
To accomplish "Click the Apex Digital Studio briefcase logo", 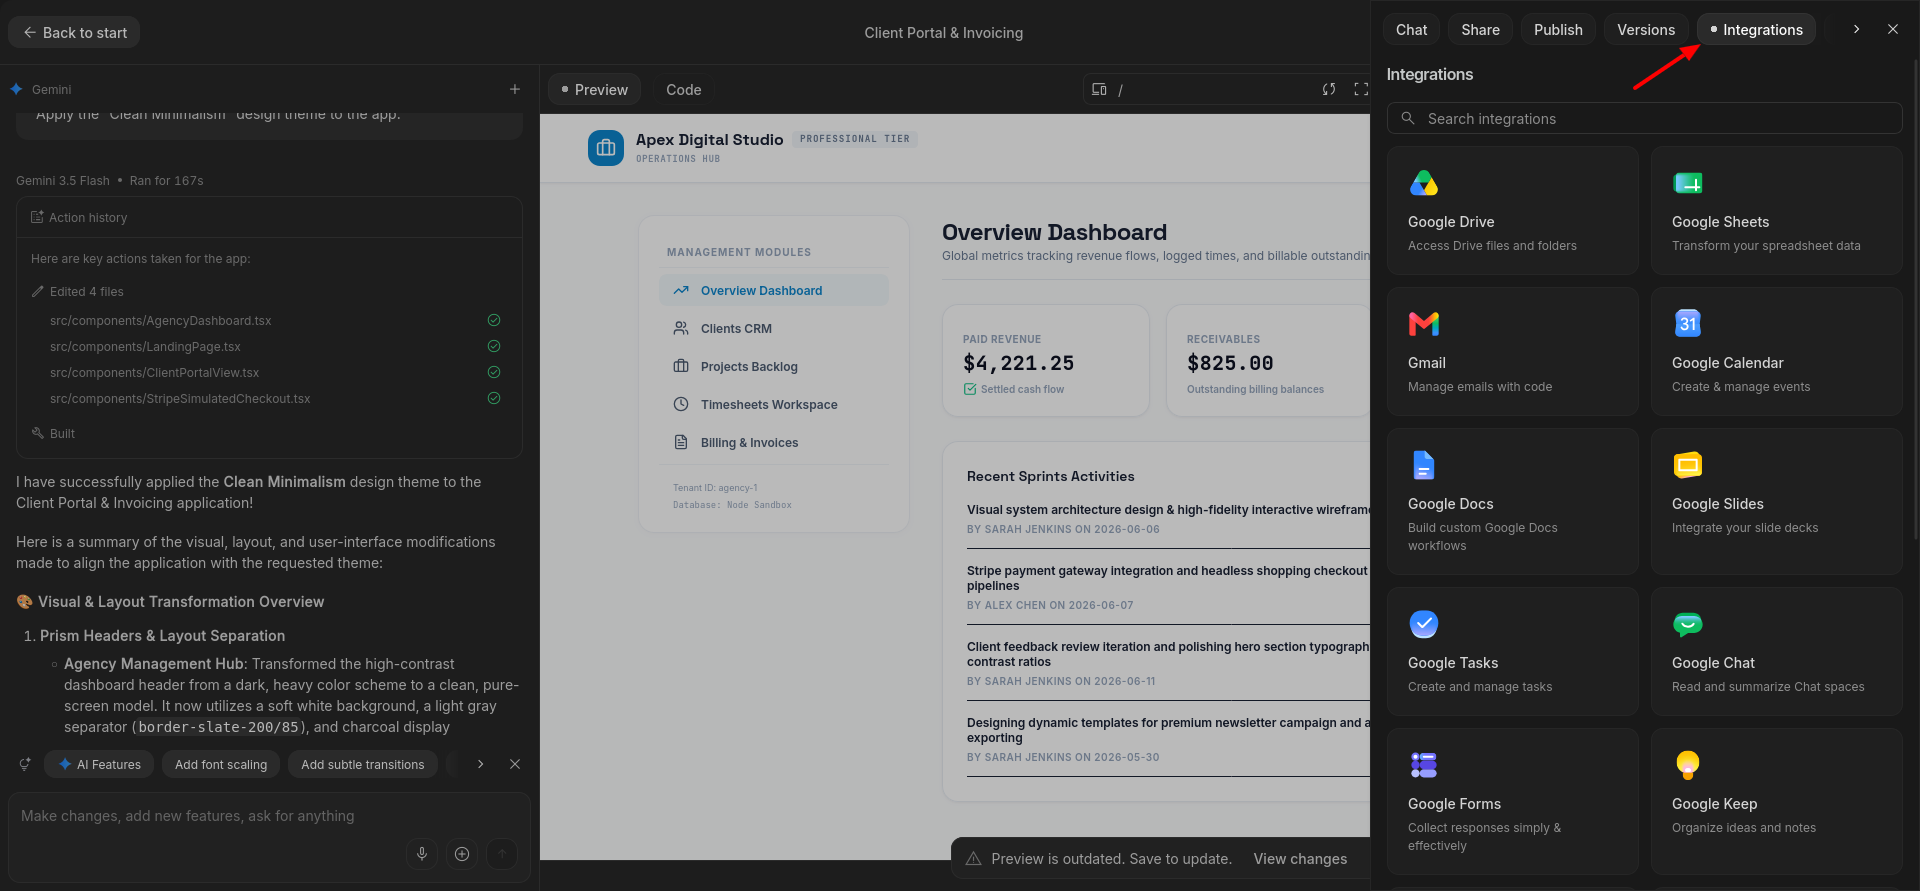I will tap(606, 148).
